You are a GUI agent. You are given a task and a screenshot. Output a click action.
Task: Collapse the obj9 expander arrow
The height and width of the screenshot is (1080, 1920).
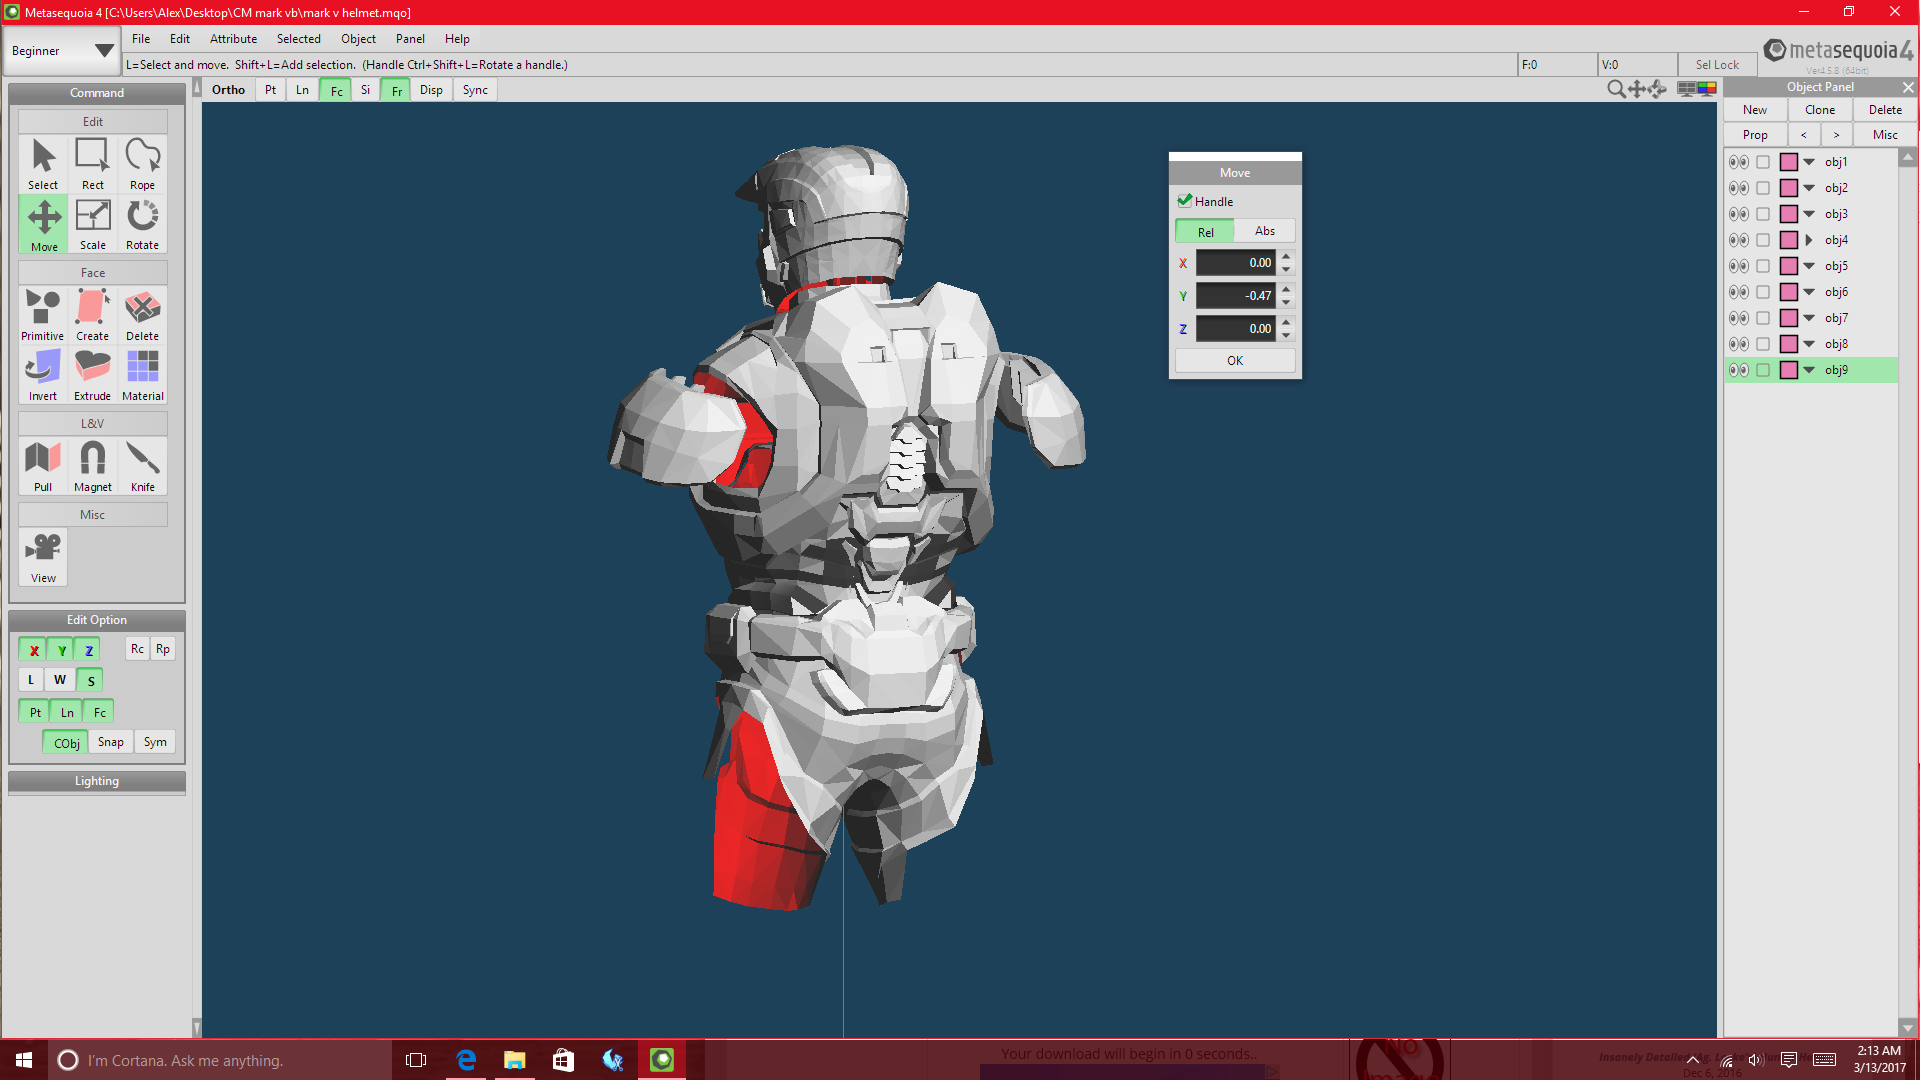(x=1809, y=370)
